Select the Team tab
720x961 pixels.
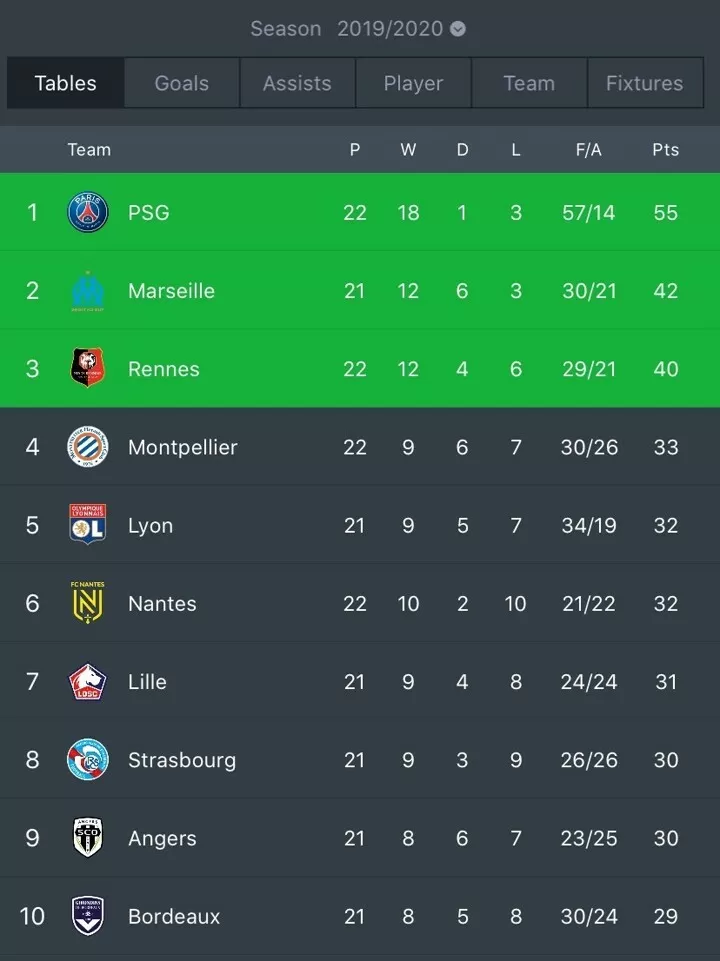click(x=529, y=83)
